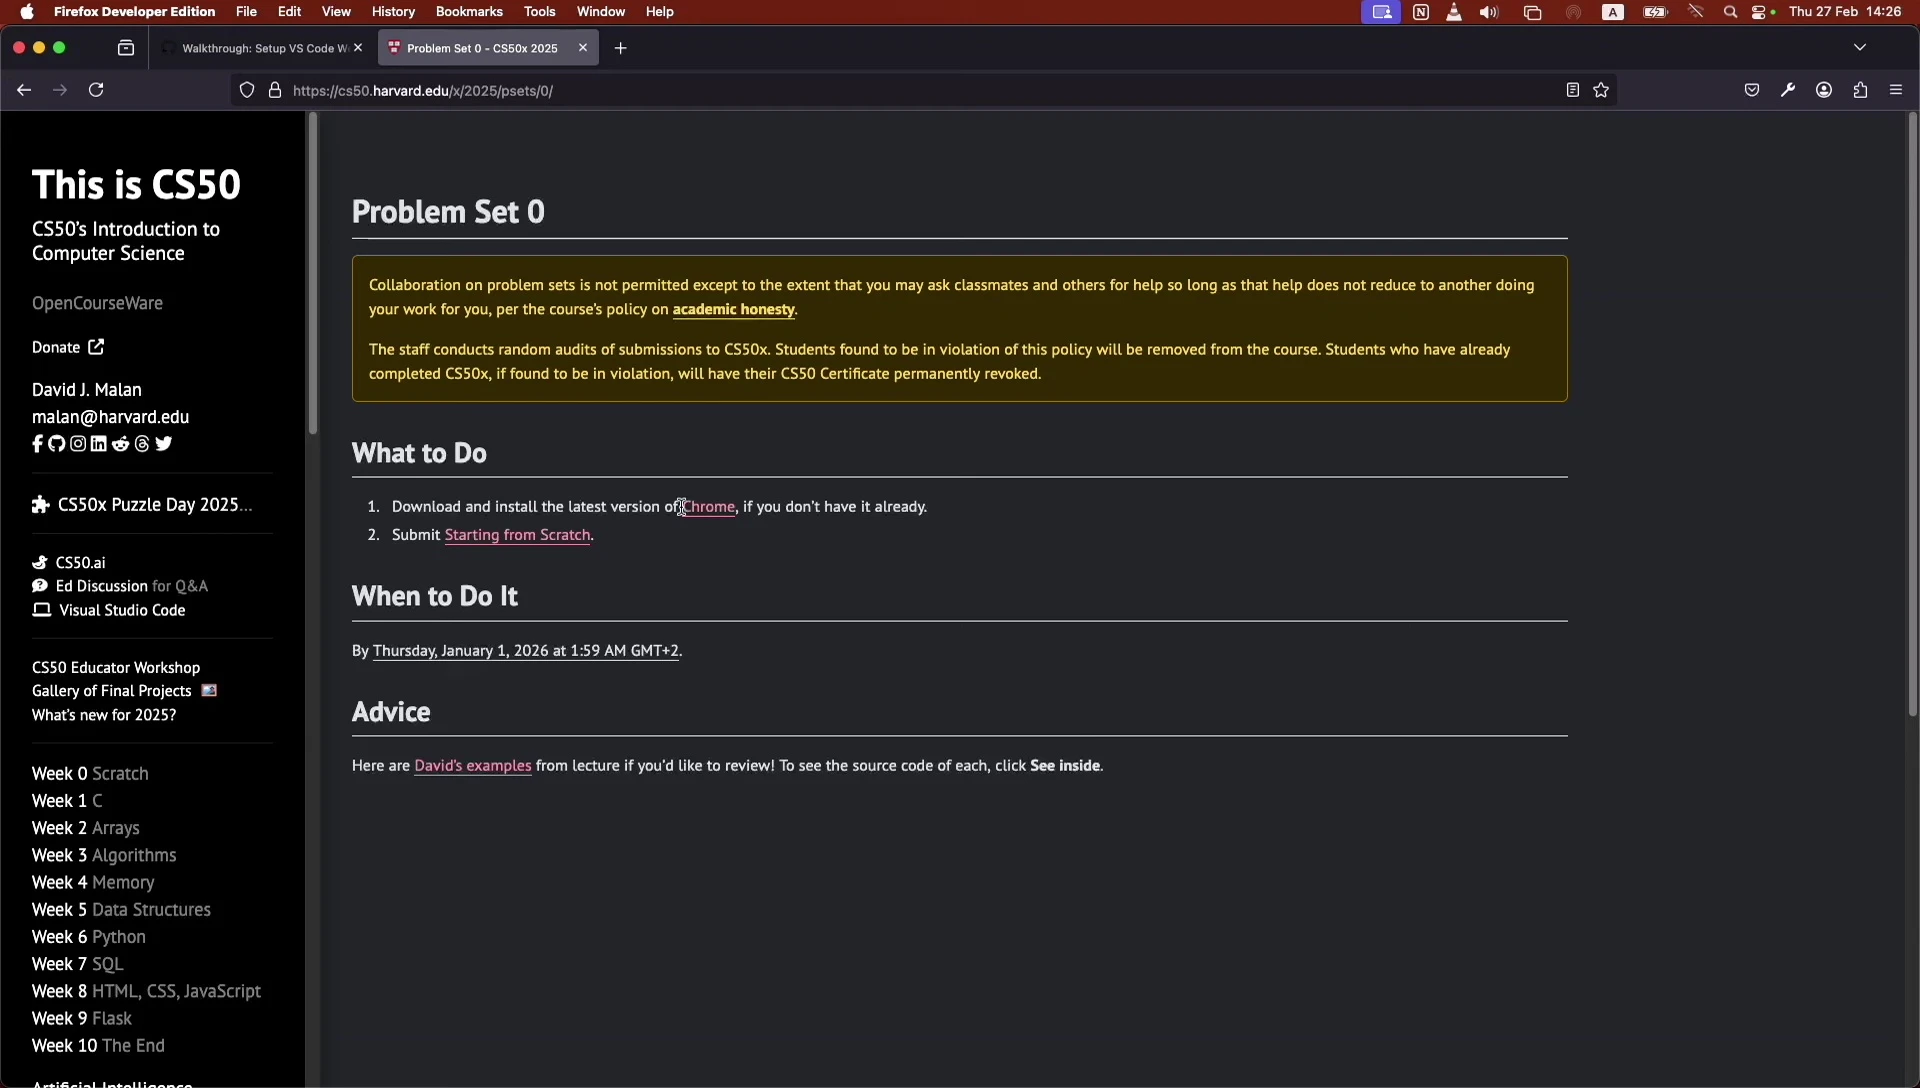The height and width of the screenshot is (1088, 1920).
Task: Click the forward navigation arrow
Action: (60, 90)
